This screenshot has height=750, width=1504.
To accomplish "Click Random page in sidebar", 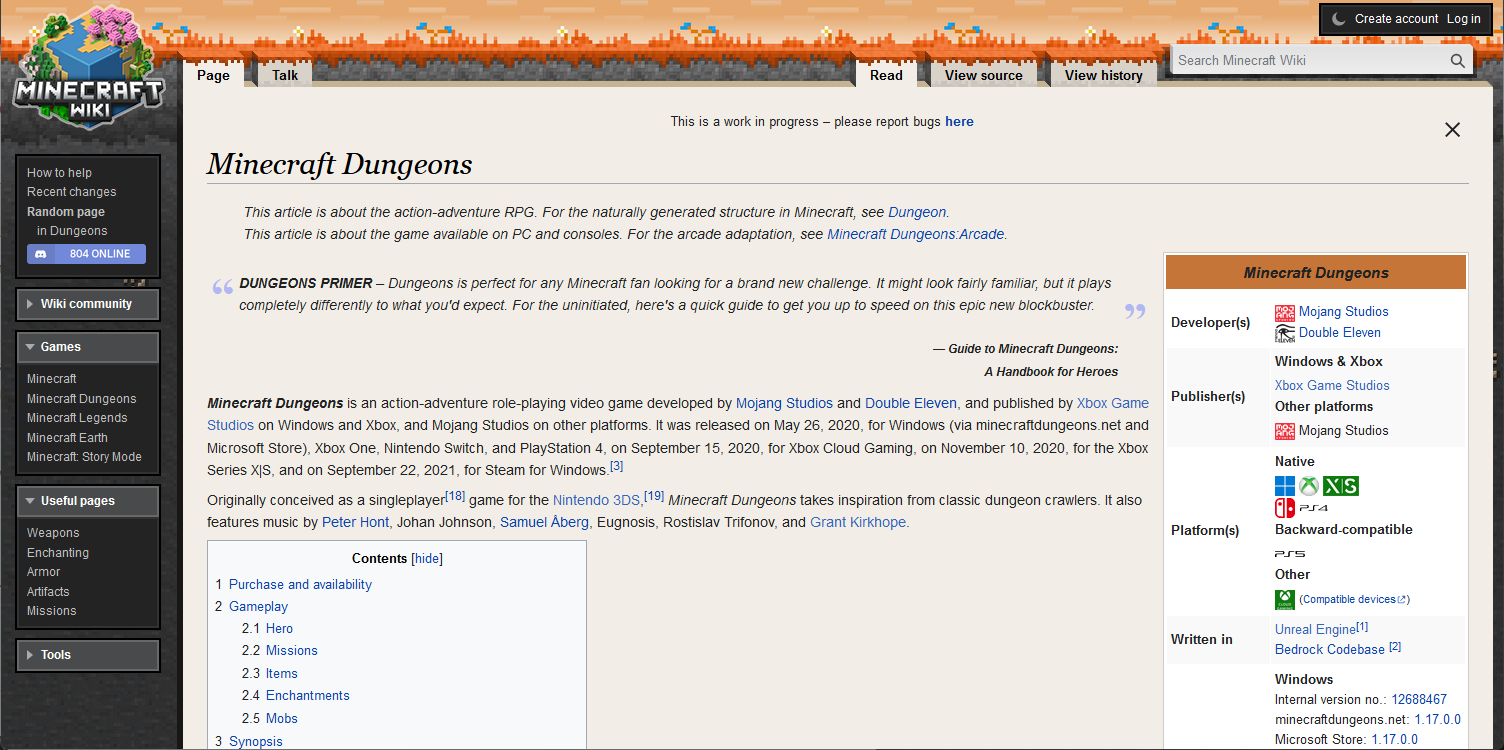I will tap(66, 212).
